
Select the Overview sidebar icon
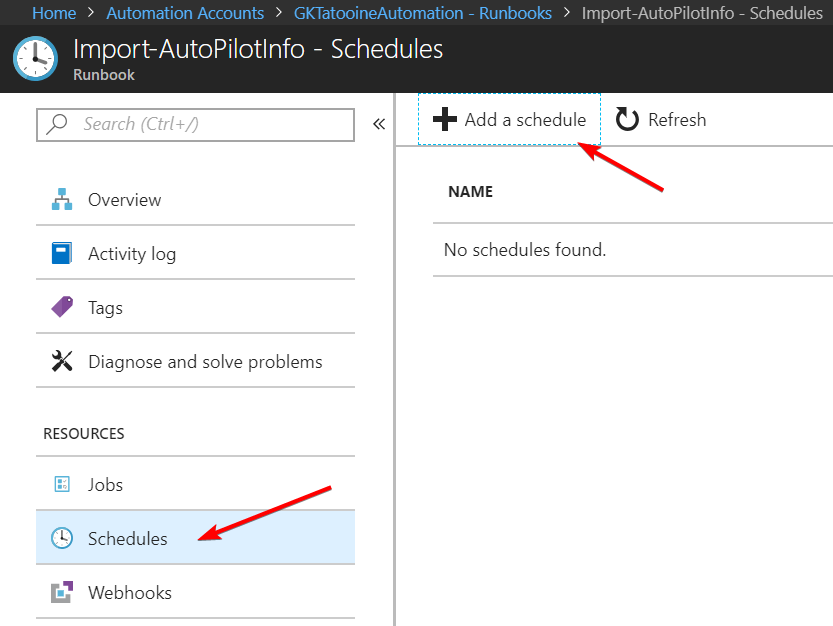(x=61, y=199)
